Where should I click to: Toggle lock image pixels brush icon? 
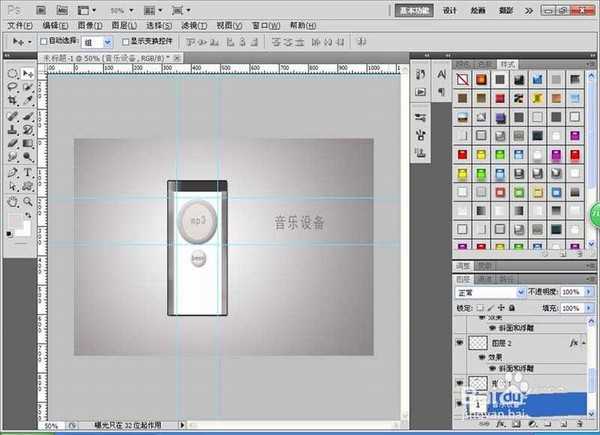click(x=490, y=308)
